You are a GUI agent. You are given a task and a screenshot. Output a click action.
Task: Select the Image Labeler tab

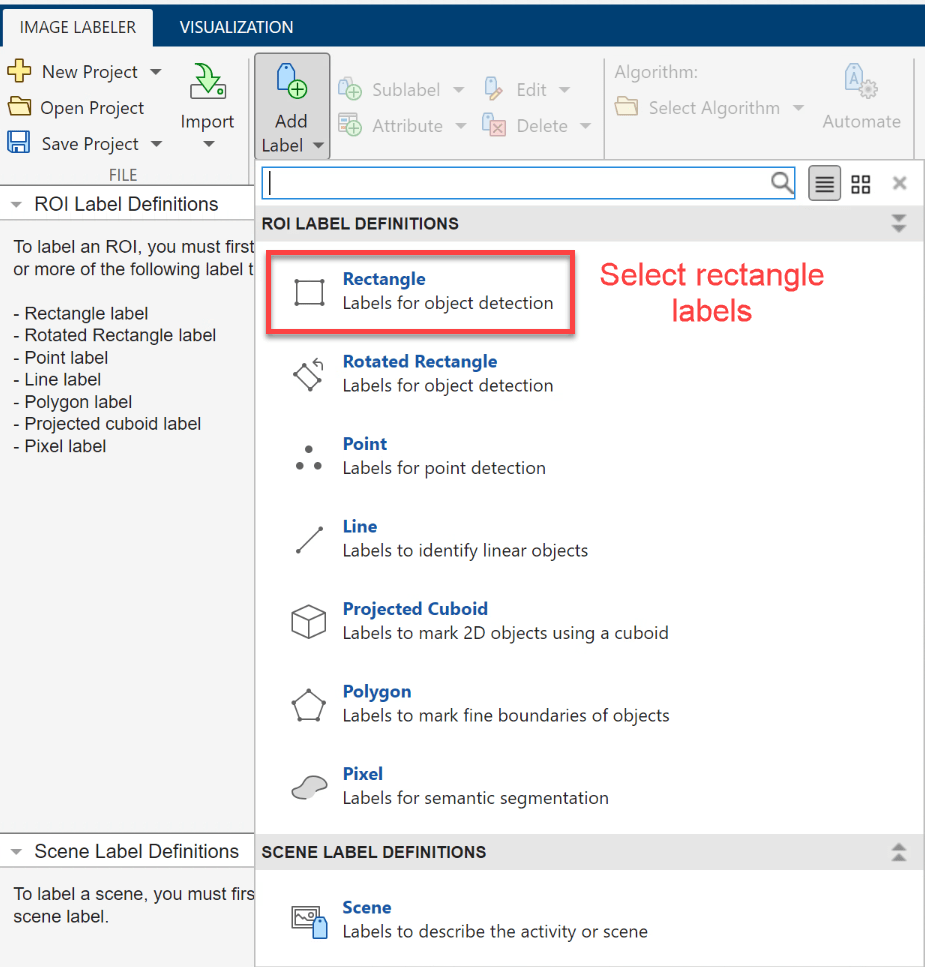click(76, 27)
